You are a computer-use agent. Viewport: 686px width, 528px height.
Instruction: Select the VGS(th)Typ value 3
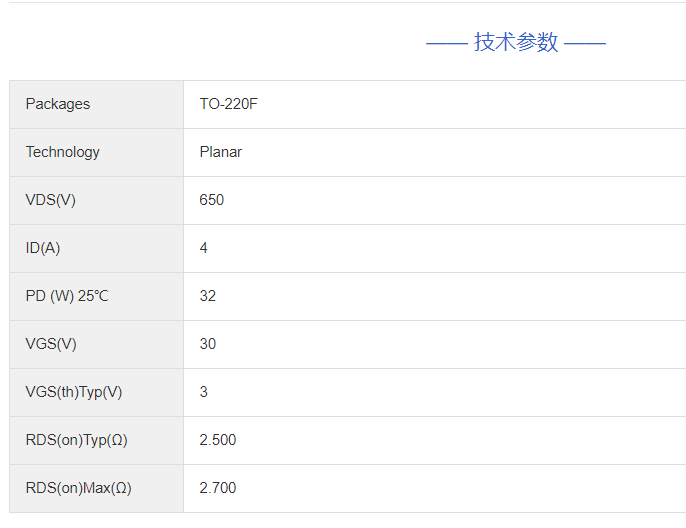point(203,392)
